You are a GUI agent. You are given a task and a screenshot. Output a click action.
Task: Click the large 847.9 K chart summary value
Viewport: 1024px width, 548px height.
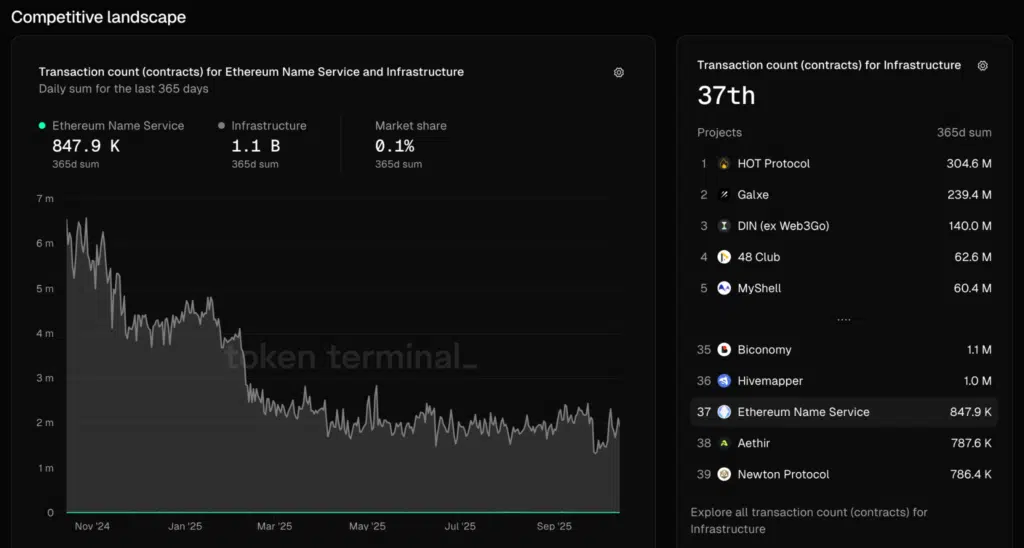coord(86,146)
